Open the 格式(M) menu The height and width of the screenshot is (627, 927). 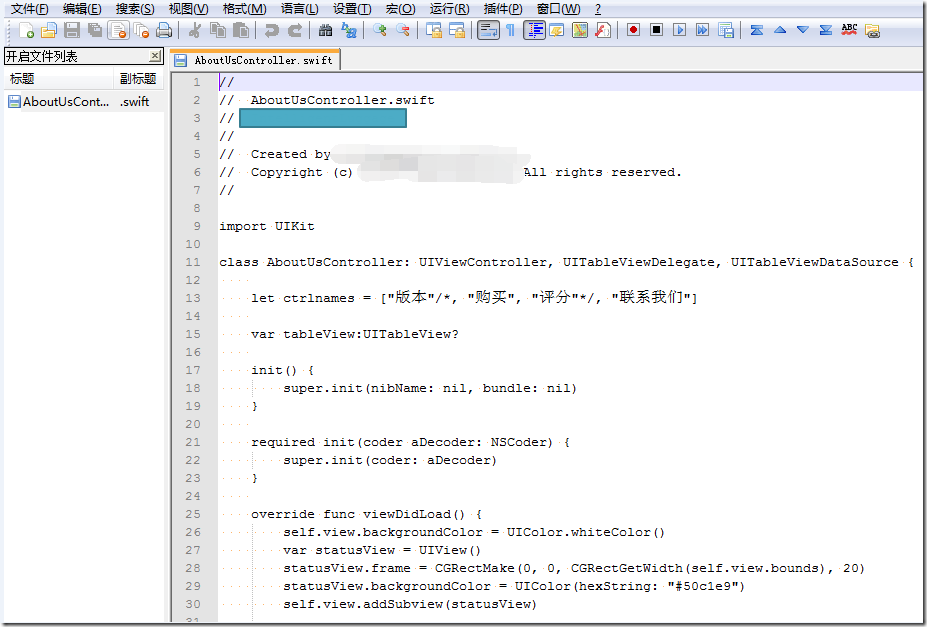(x=244, y=9)
